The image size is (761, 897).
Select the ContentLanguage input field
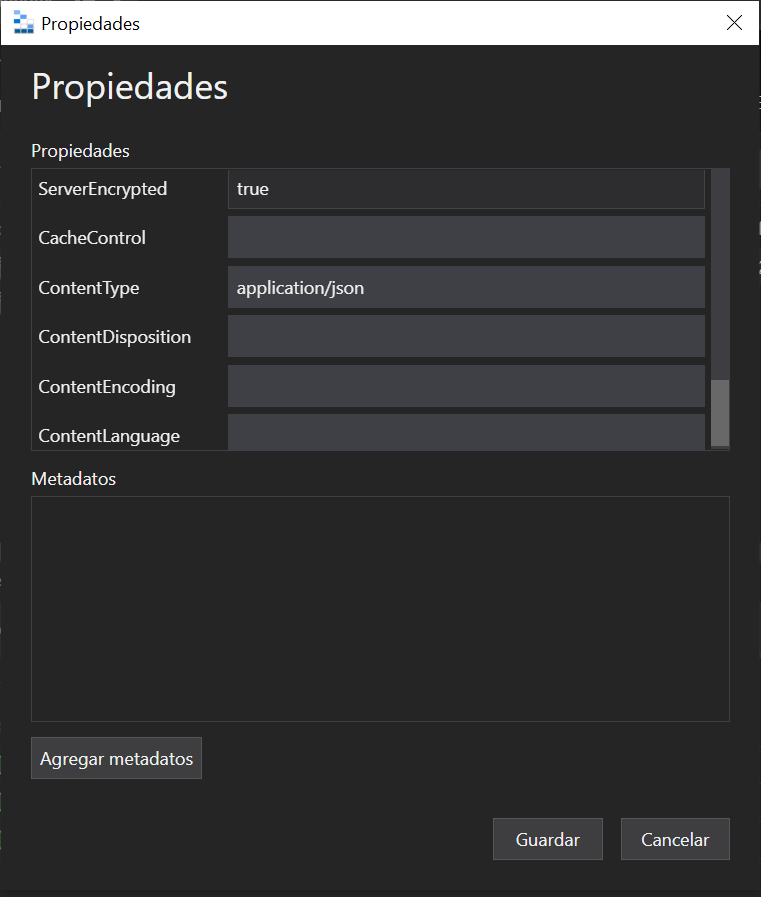click(x=466, y=432)
